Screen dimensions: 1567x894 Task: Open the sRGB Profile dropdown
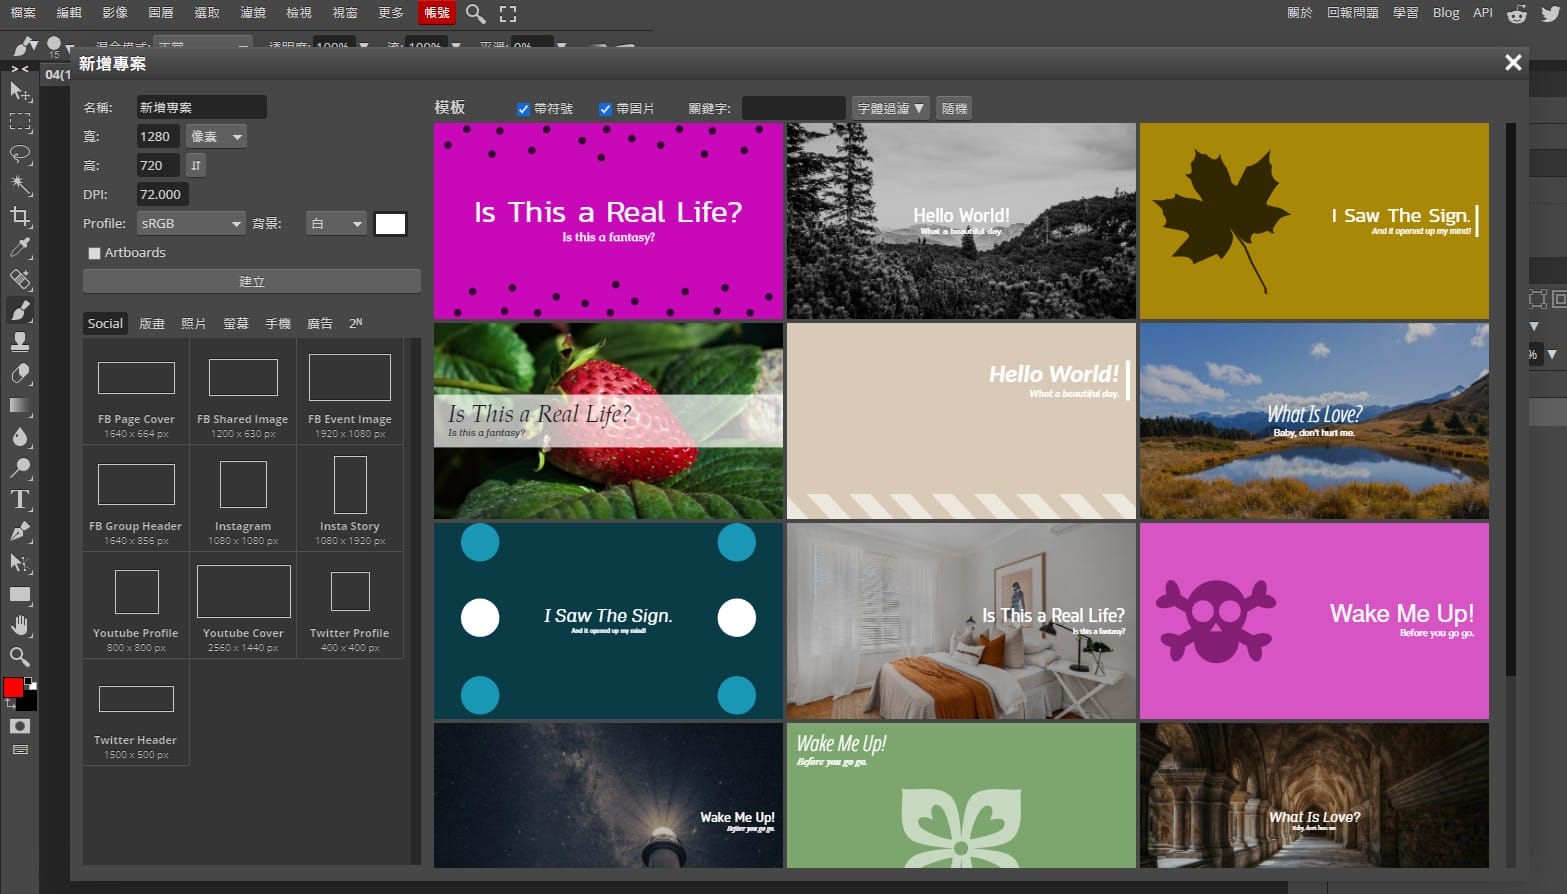(191, 223)
